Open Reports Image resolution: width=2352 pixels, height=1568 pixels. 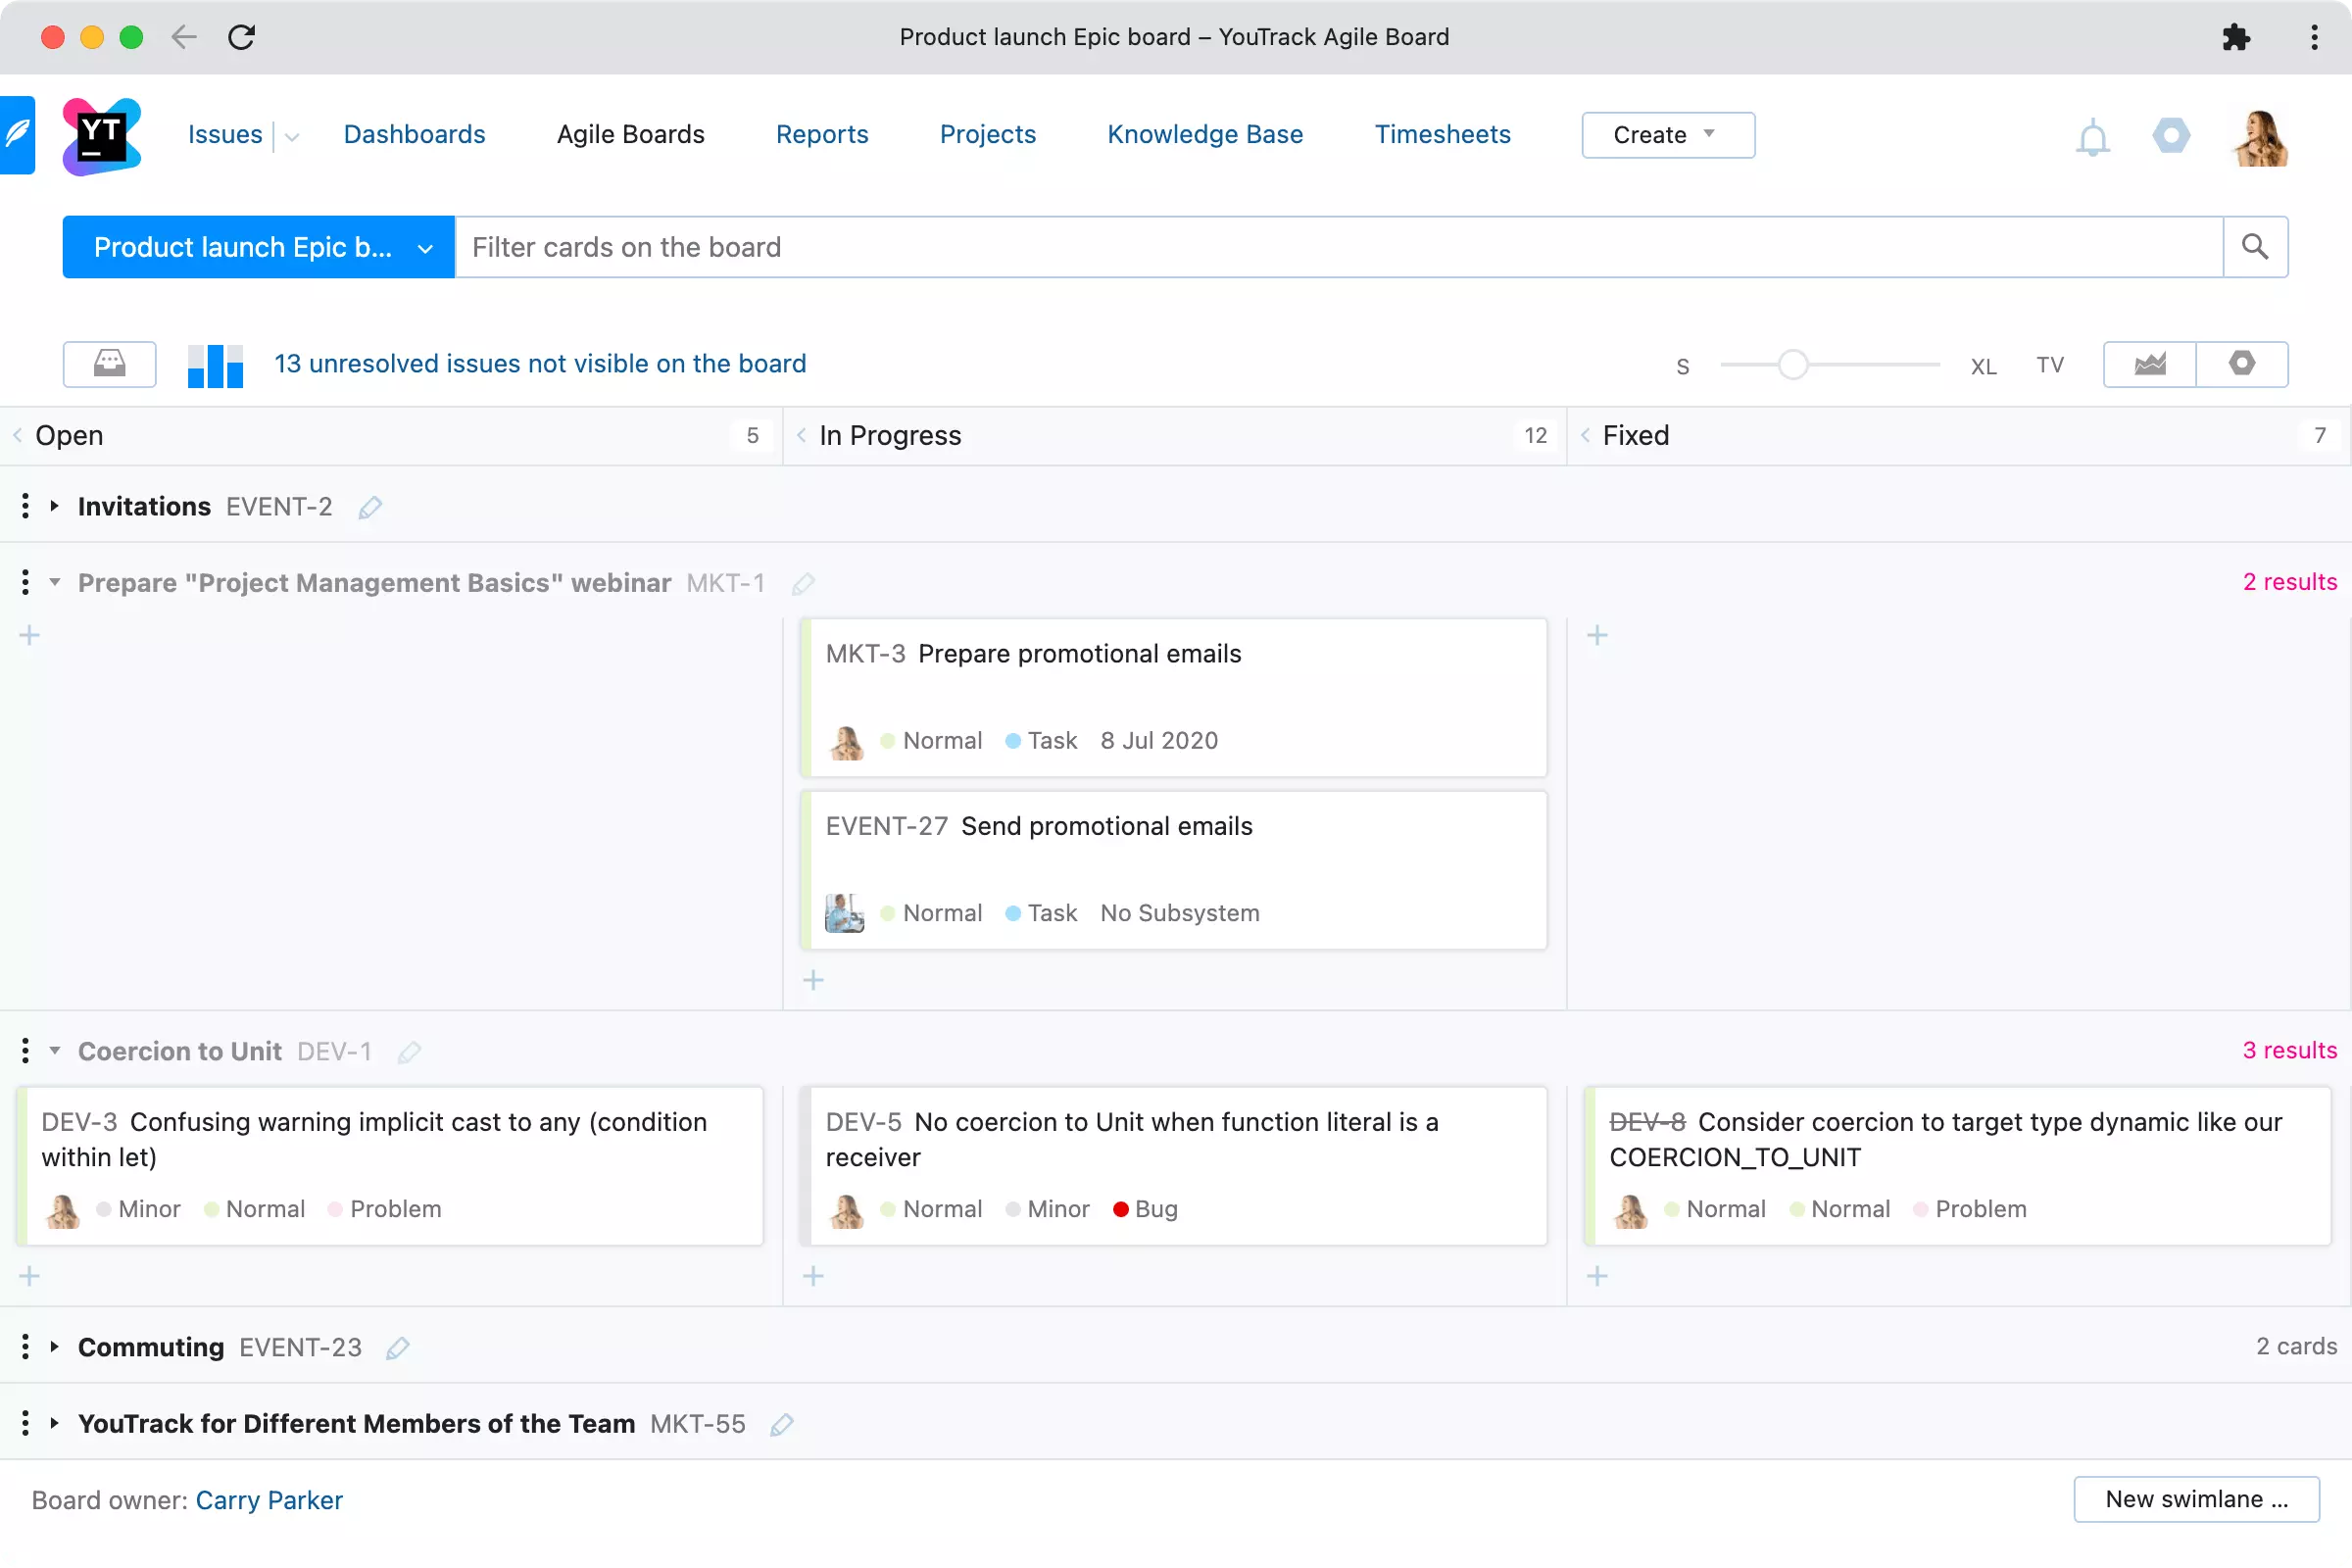coord(822,134)
